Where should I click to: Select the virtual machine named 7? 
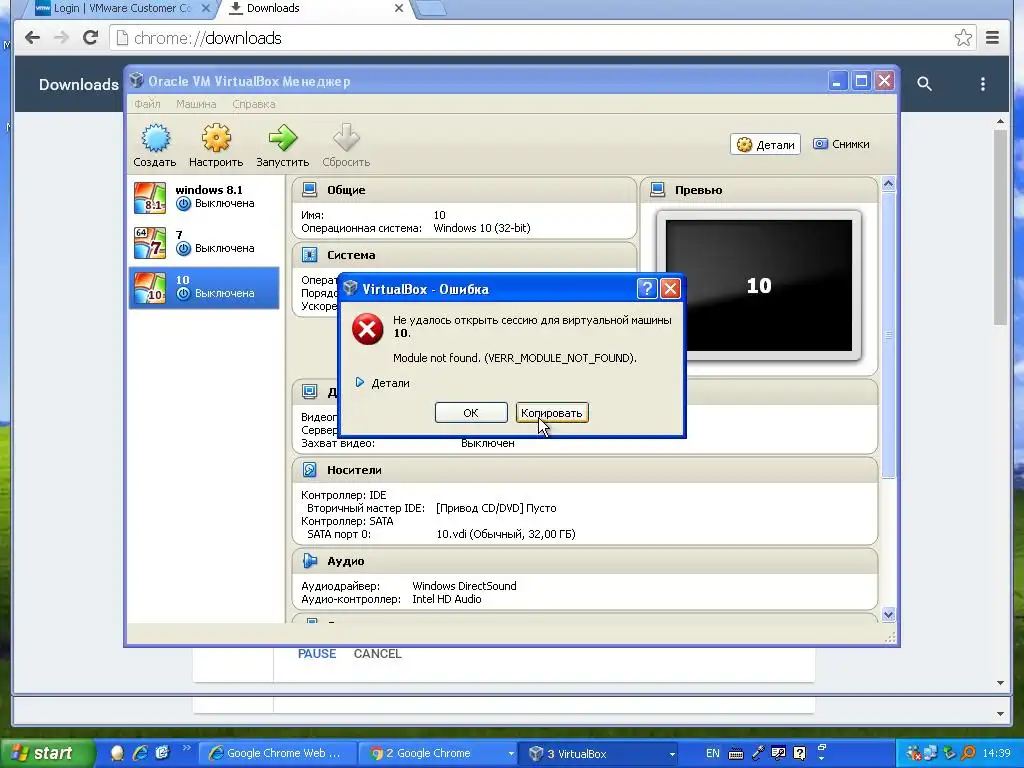coord(204,242)
